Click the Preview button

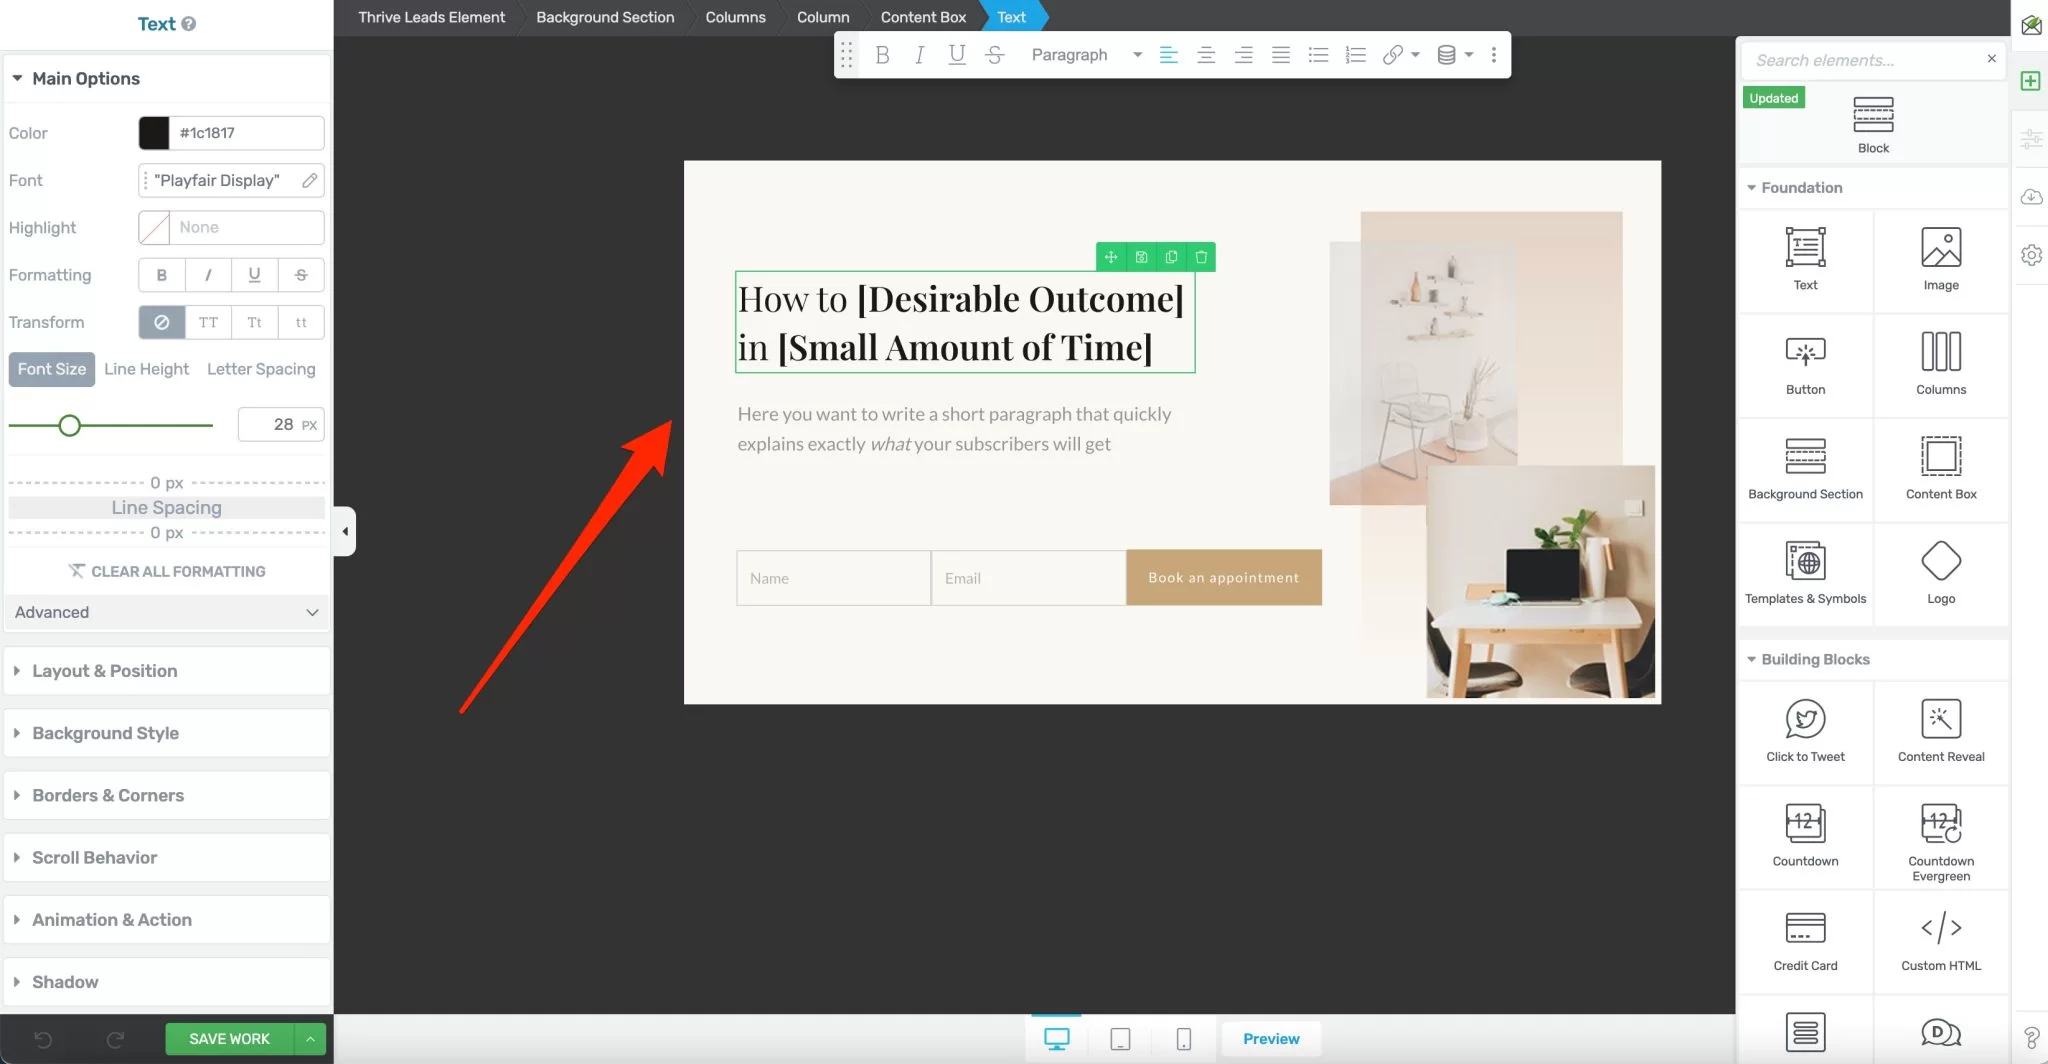(1271, 1039)
